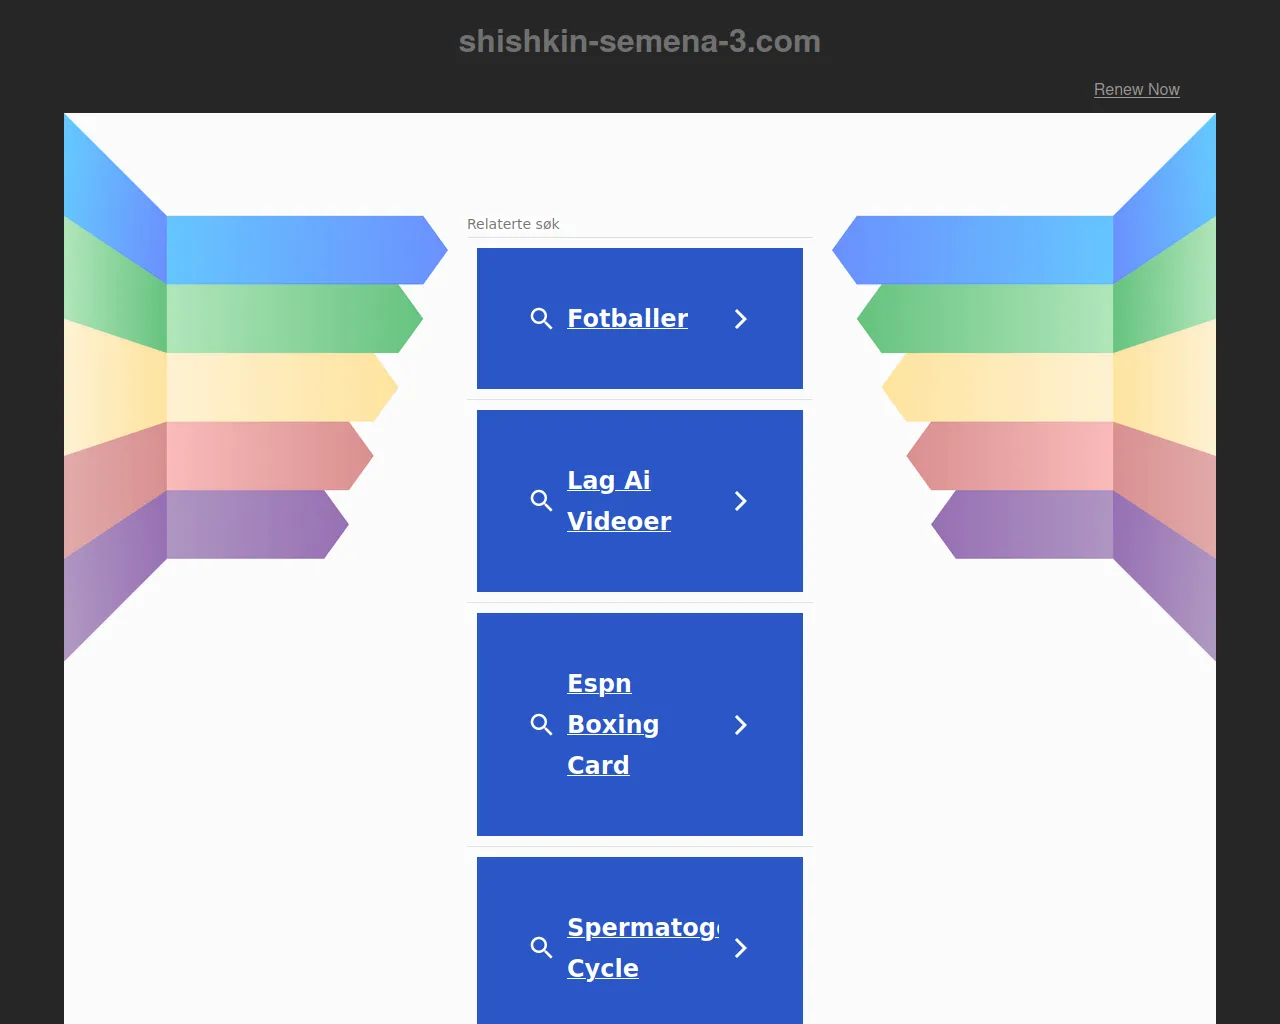Image resolution: width=1280 pixels, height=1024 pixels.
Task: Click the search icon beside Espn Boxing Card
Action: pos(541,725)
